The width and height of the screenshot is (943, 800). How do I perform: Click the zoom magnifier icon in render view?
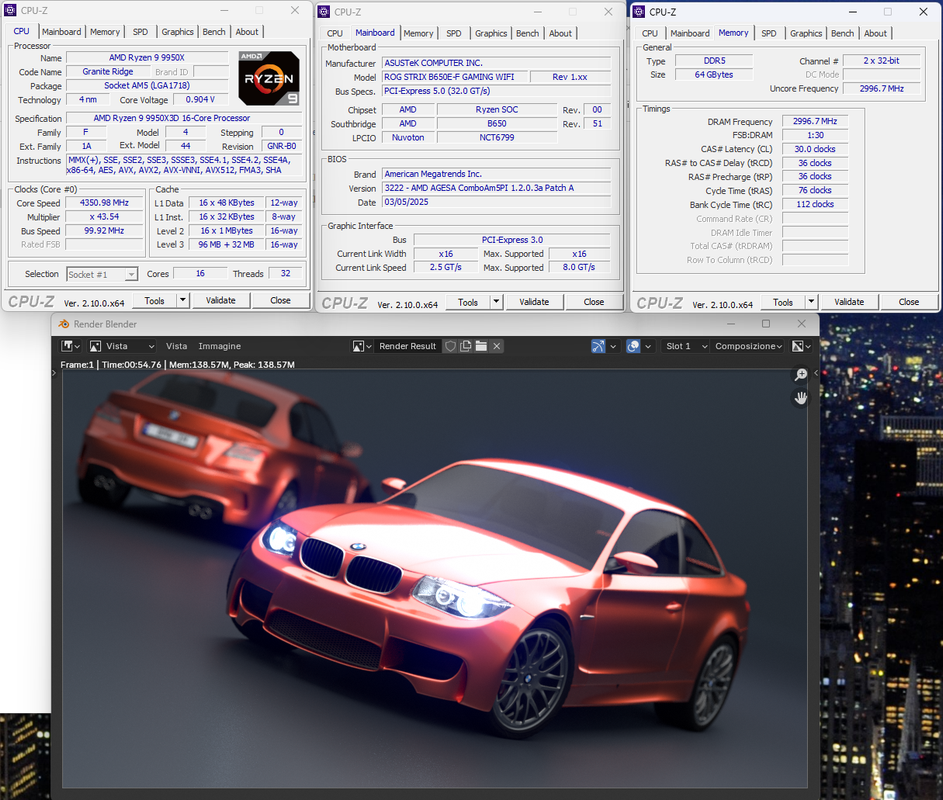pos(800,375)
